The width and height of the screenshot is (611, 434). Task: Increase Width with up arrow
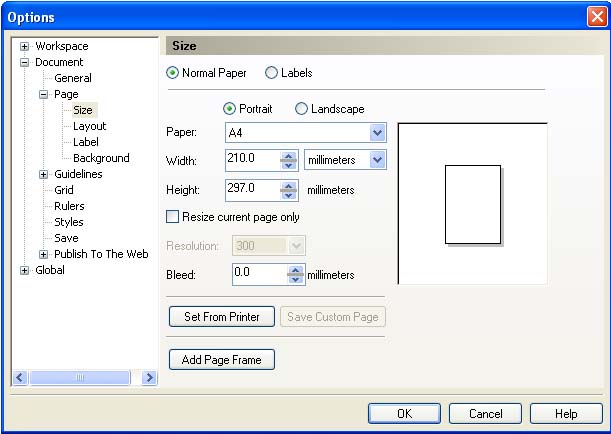288,156
